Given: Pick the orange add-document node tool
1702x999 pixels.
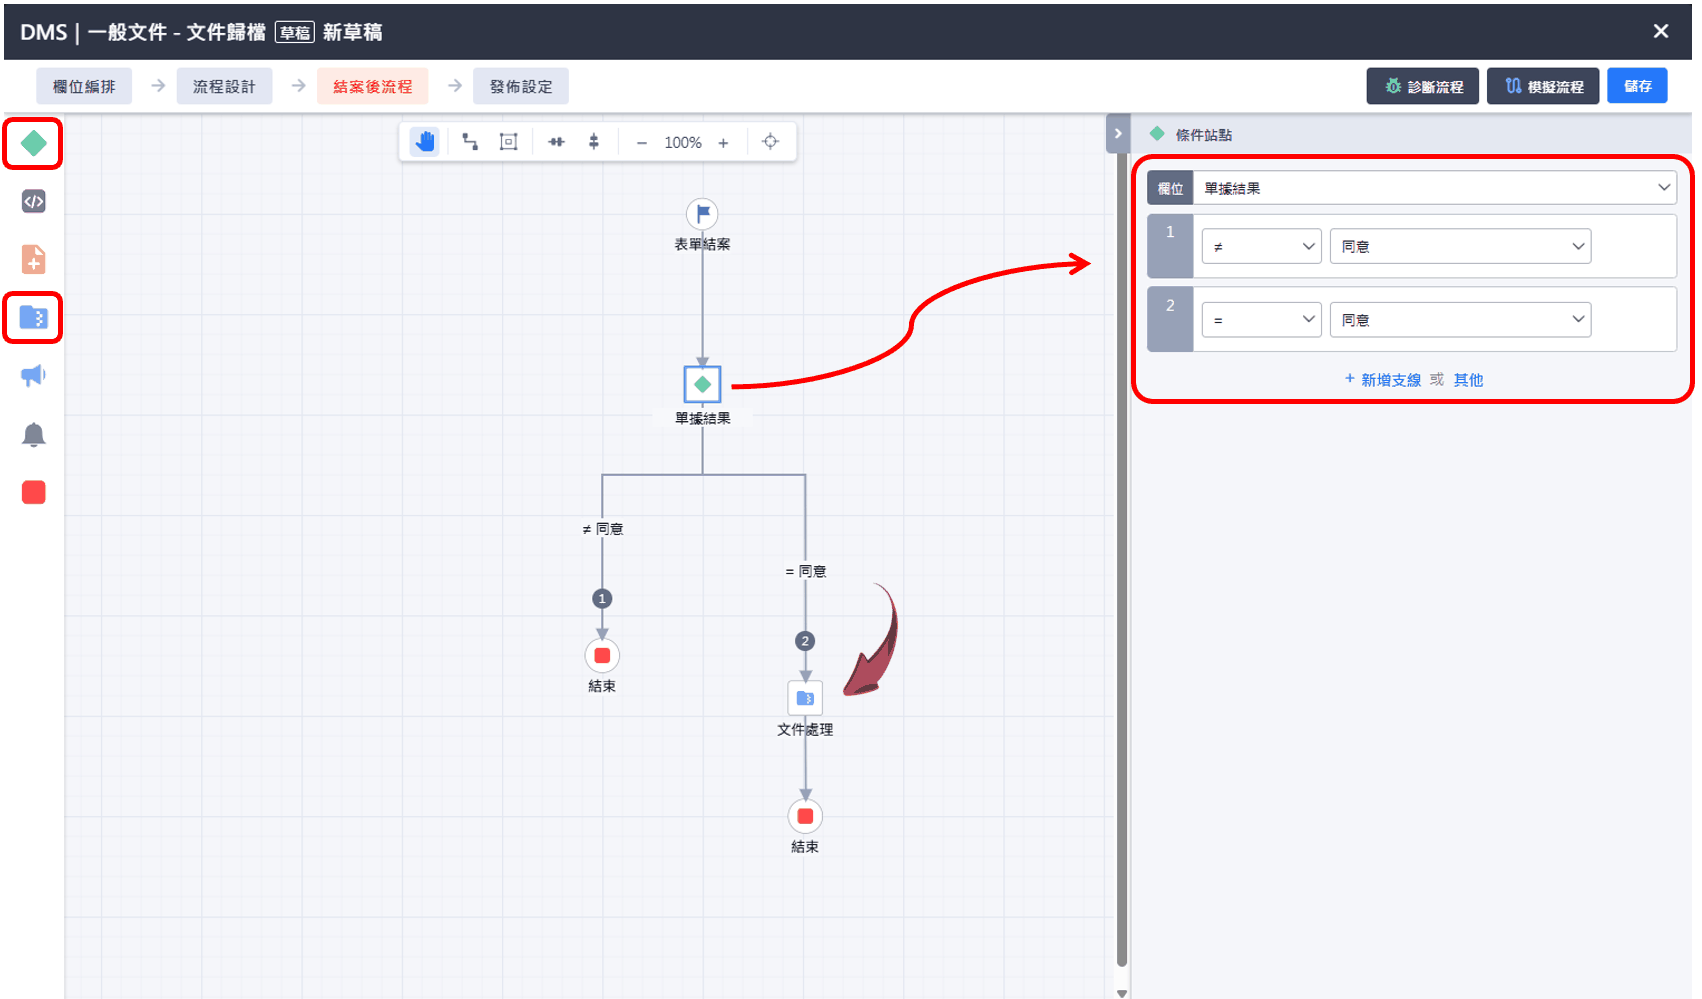Looking at the screenshot, I should click(x=33, y=260).
